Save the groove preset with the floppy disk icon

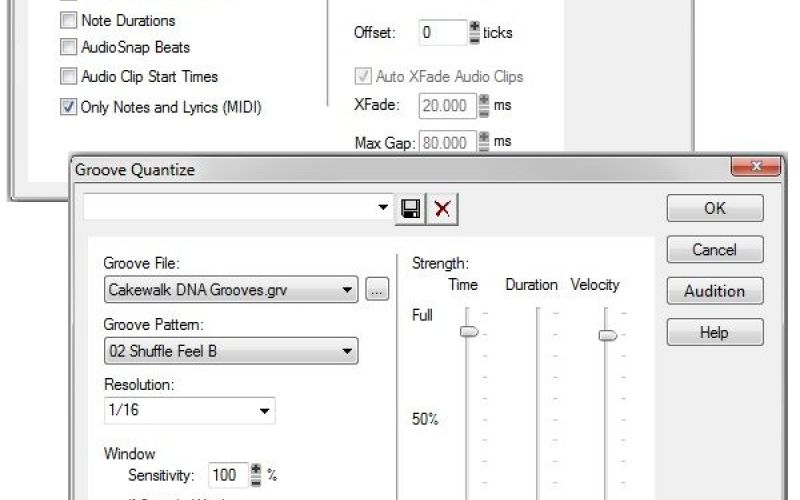(411, 208)
